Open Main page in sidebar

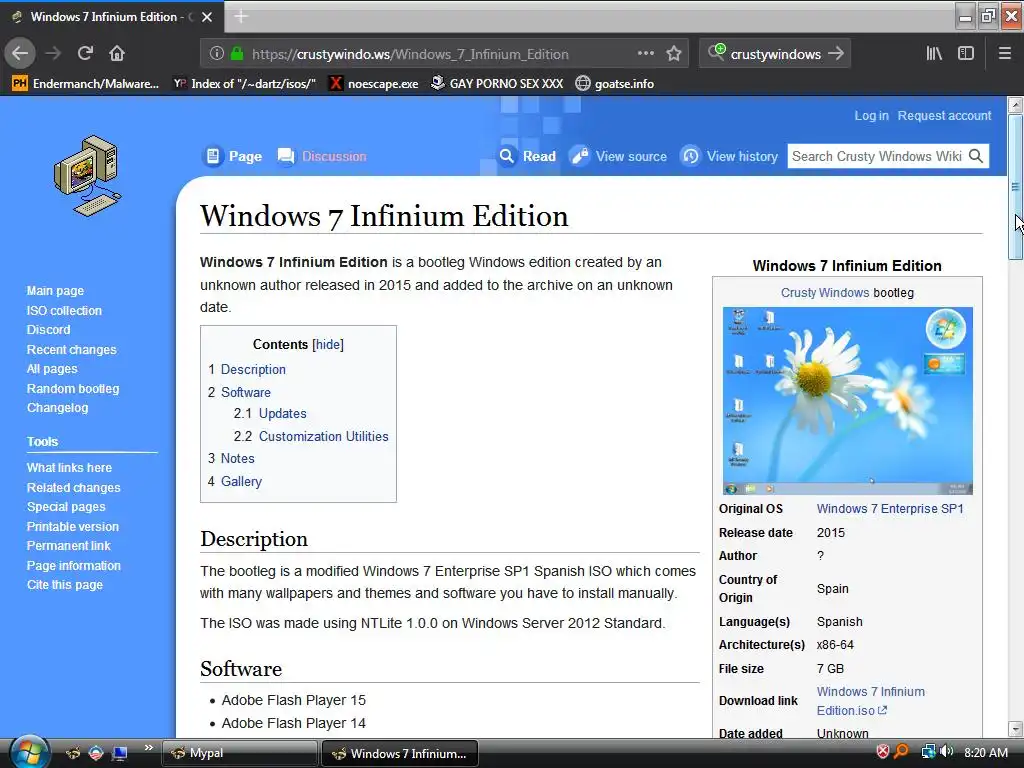point(55,291)
